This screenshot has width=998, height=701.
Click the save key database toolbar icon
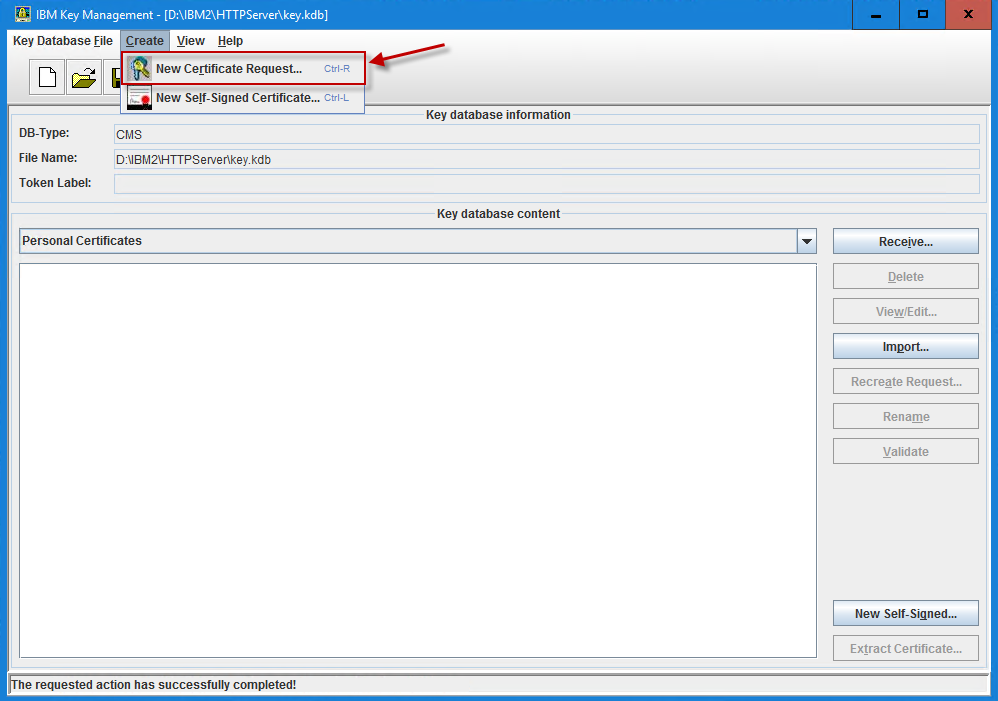pyautogui.click(x=115, y=76)
